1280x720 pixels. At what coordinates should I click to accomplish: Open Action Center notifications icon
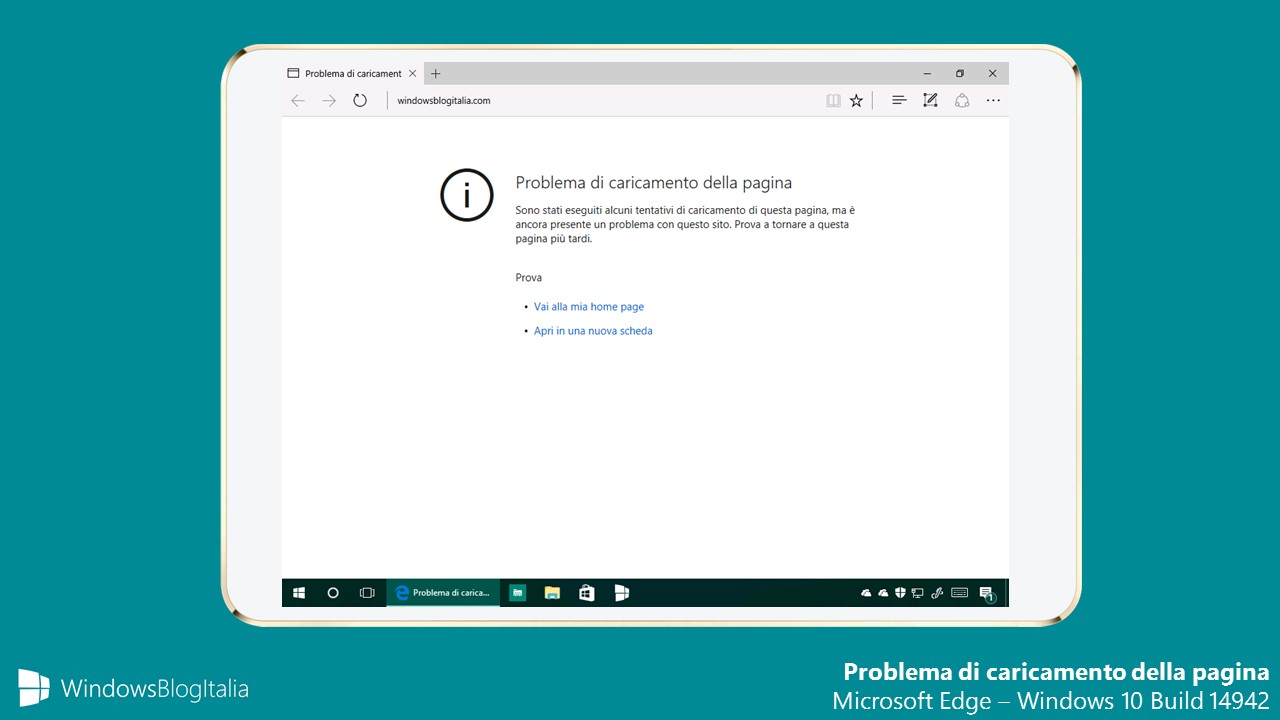(x=987, y=593)
